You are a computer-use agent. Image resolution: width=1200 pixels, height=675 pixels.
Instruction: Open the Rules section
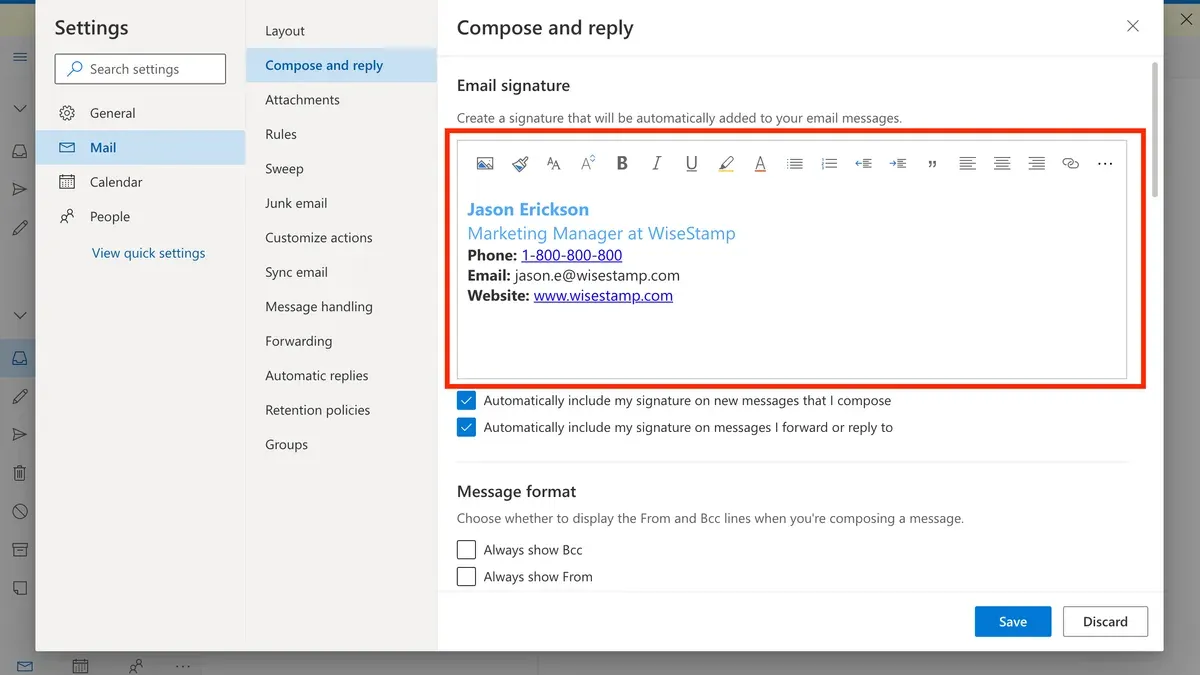point(341,134)
